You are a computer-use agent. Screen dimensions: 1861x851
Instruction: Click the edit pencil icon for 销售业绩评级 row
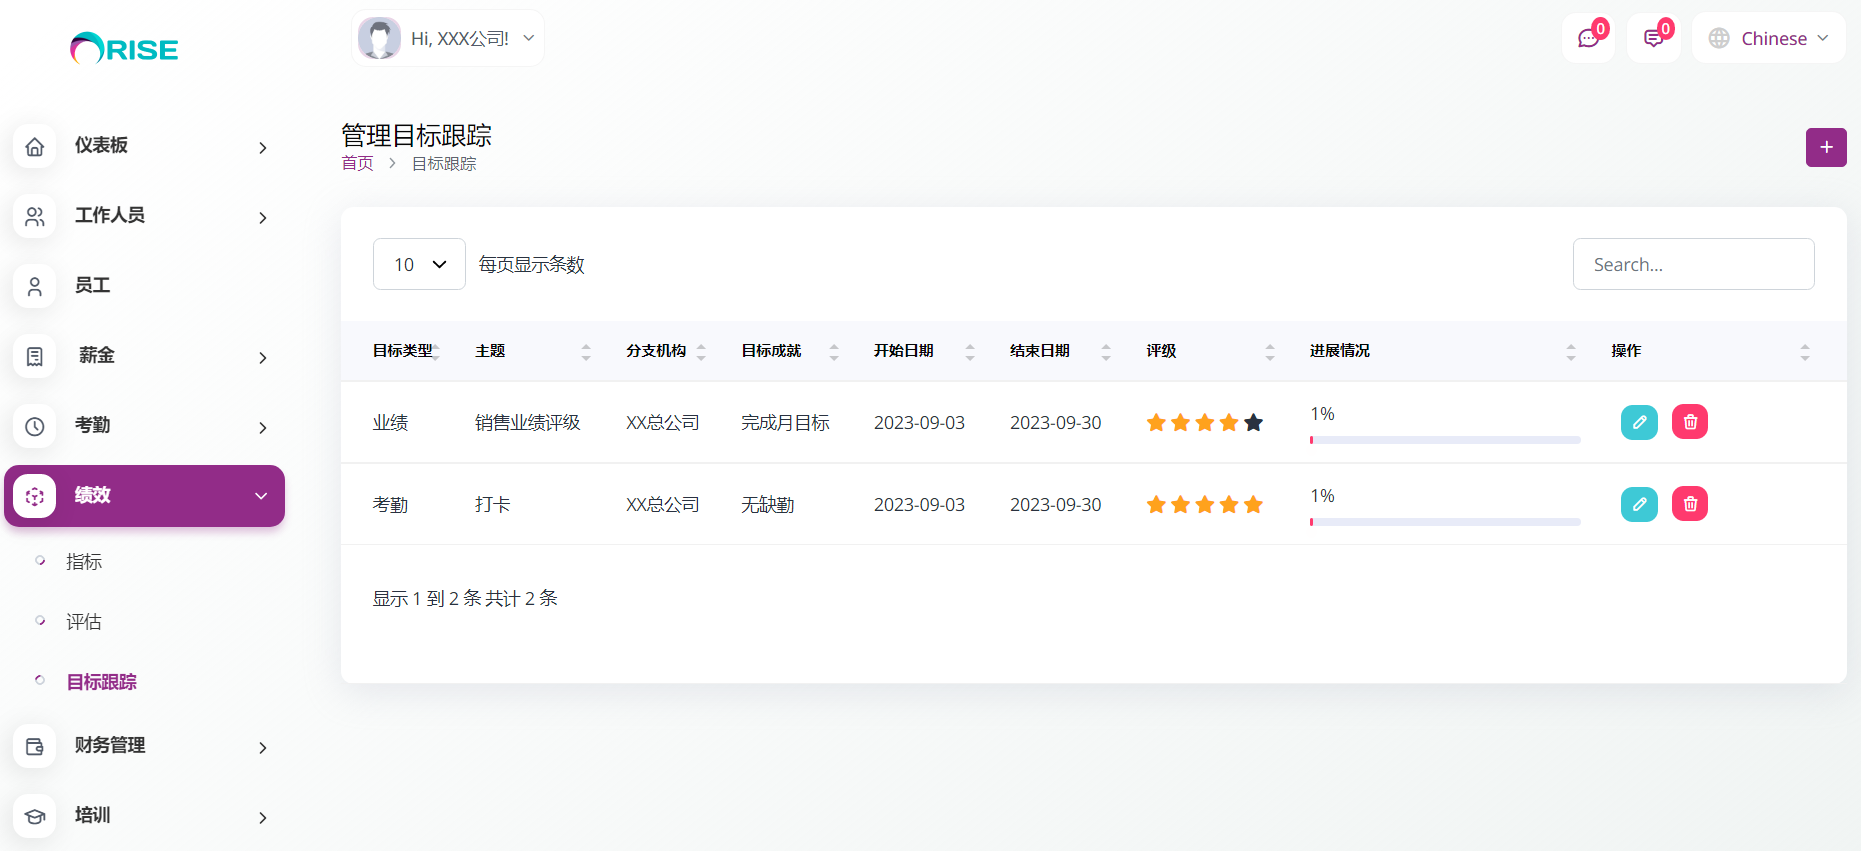pyautogui.click(x=1638, y=422)
